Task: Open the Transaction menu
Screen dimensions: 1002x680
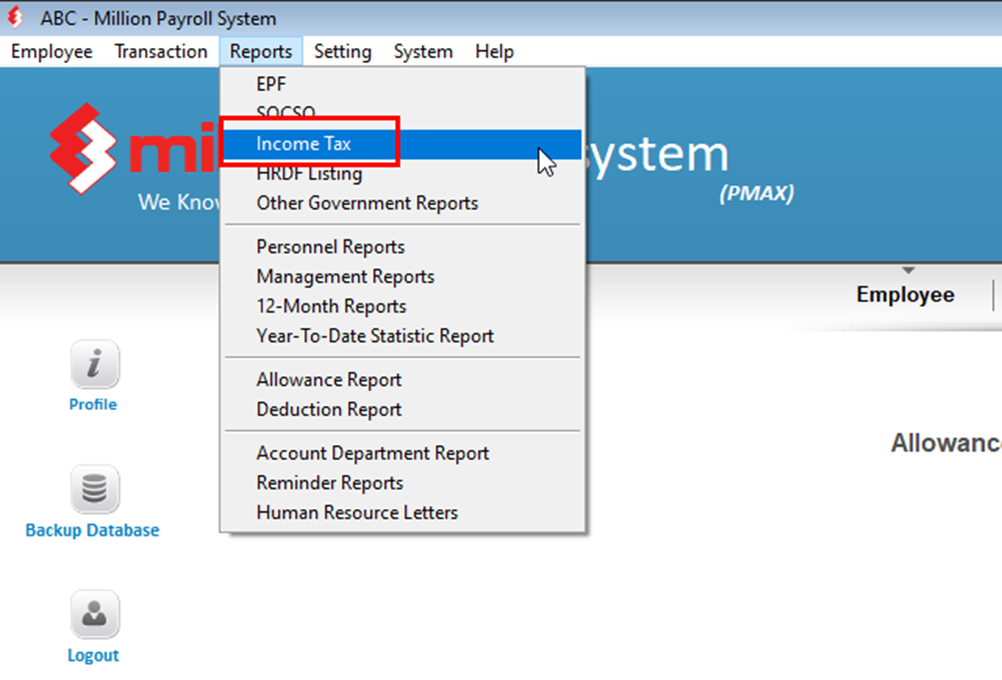Action: (x=161, y=52)
